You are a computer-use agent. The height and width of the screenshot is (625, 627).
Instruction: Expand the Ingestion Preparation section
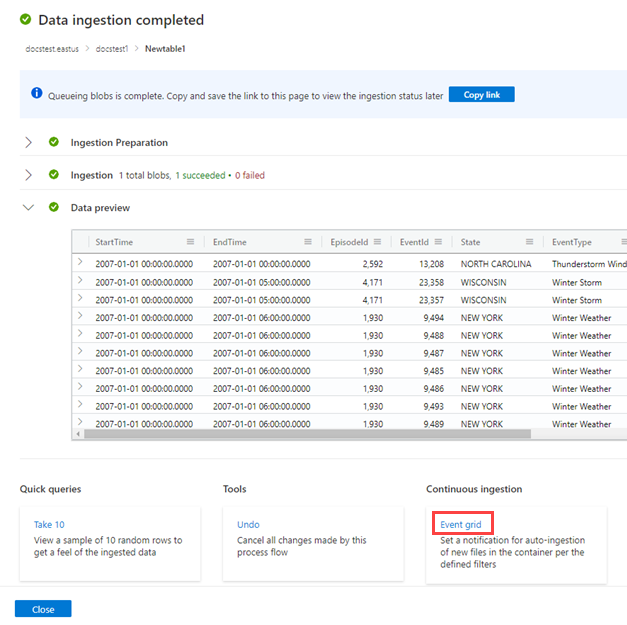28,143
